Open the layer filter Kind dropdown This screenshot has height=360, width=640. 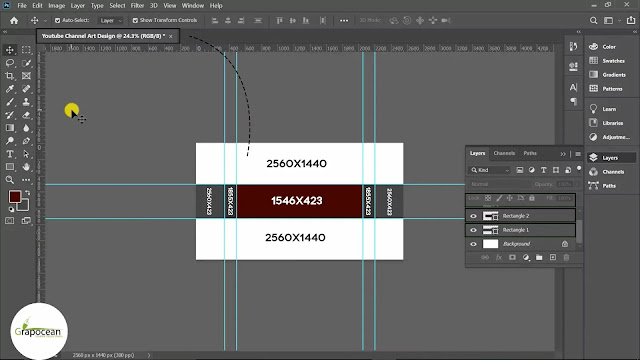(x=490, y=170)
